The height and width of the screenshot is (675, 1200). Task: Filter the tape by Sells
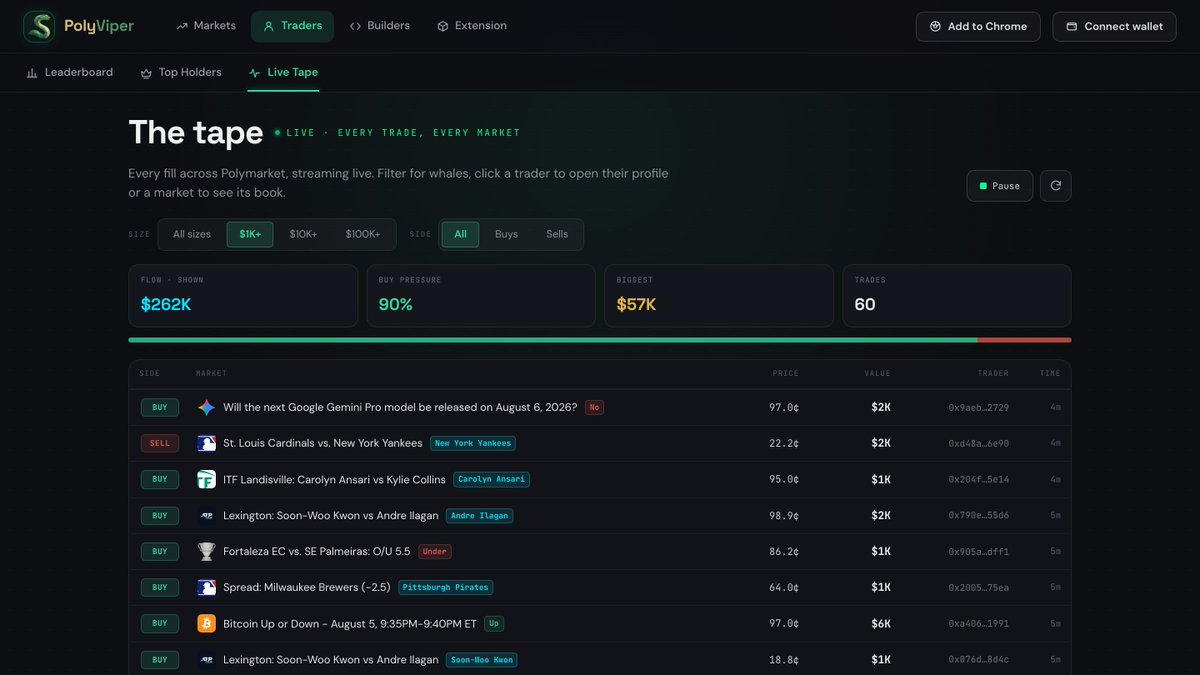click(x=557, y=234)
